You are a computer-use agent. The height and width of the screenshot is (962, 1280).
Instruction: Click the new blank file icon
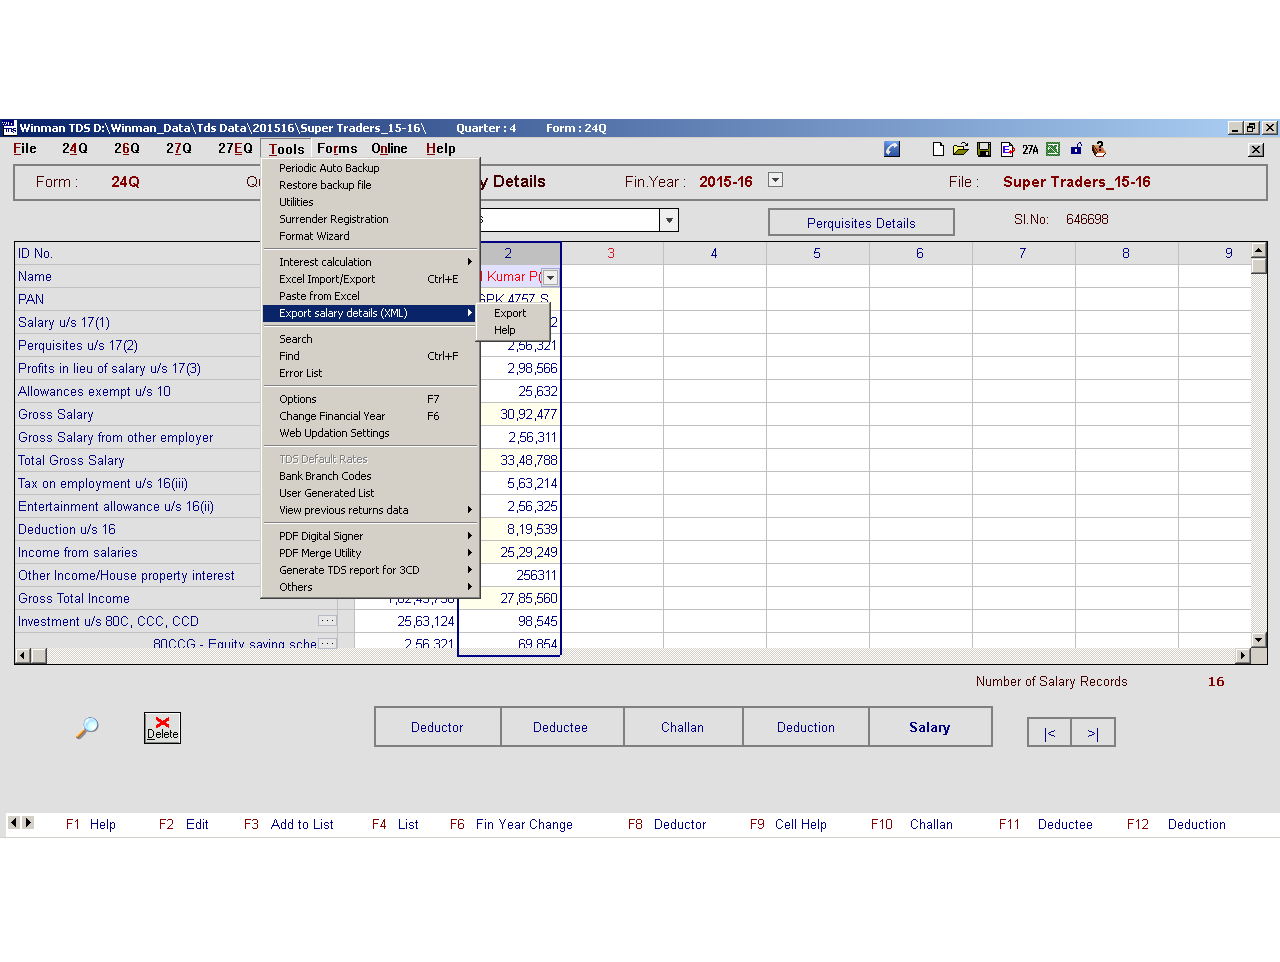click(x=938, y=149)
